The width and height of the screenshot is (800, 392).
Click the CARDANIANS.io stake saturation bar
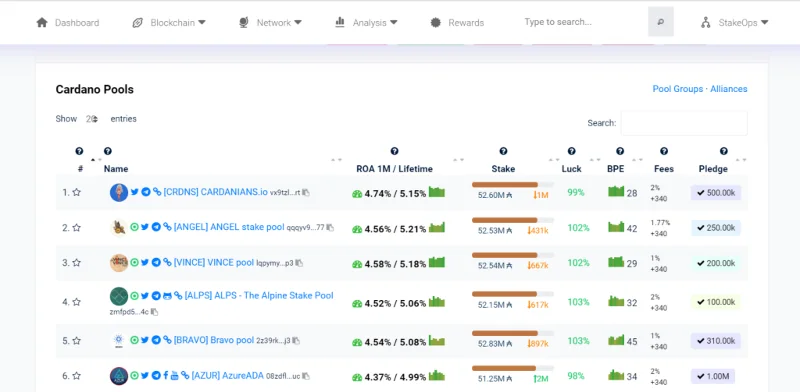[513, 184]
